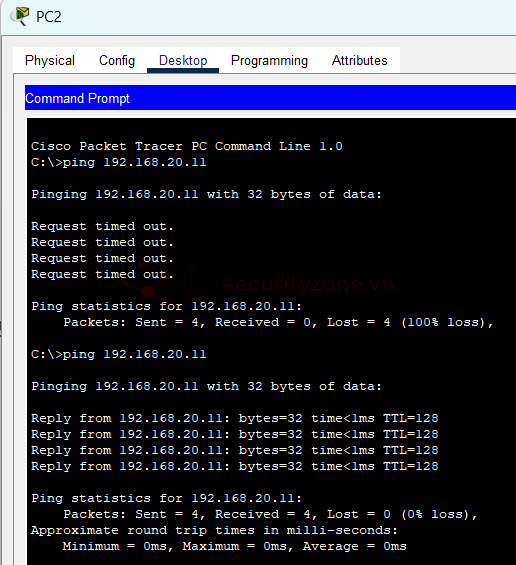Go to the Programming tab
The image size is (516, 565).
[x=269, y=60]
